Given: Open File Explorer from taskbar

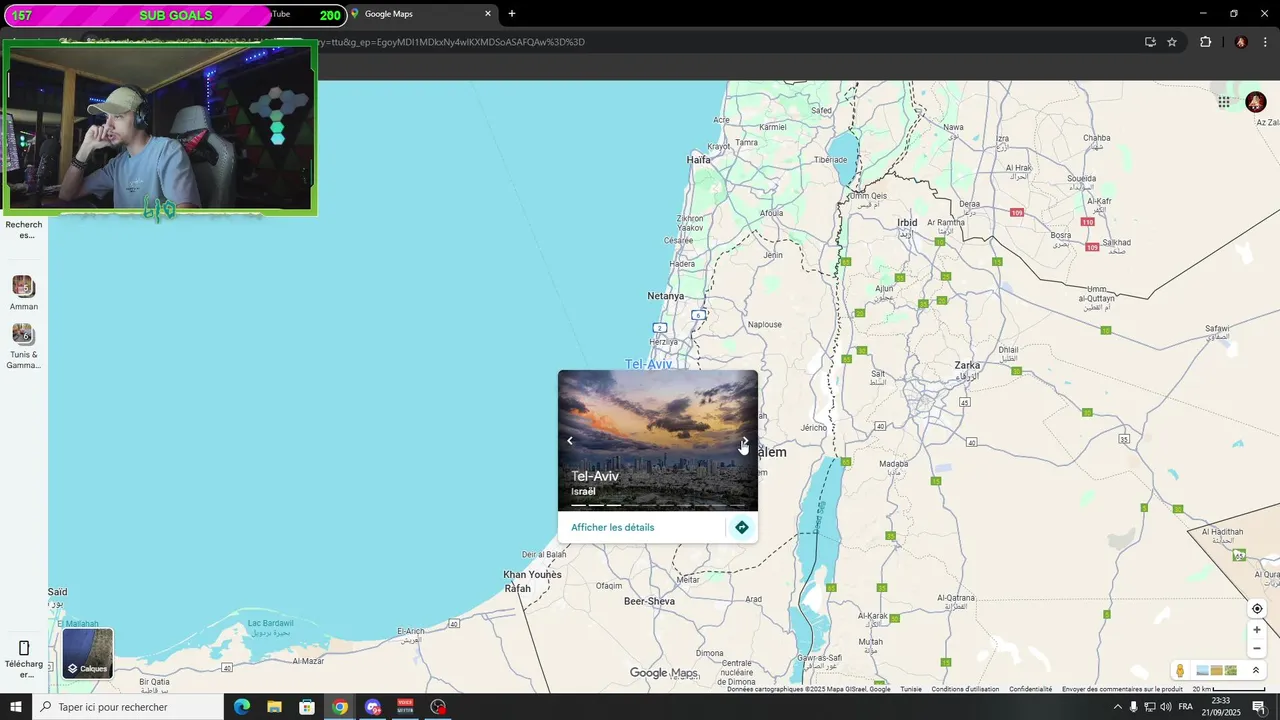Looking at the screenshot, I should pos(274,707).
